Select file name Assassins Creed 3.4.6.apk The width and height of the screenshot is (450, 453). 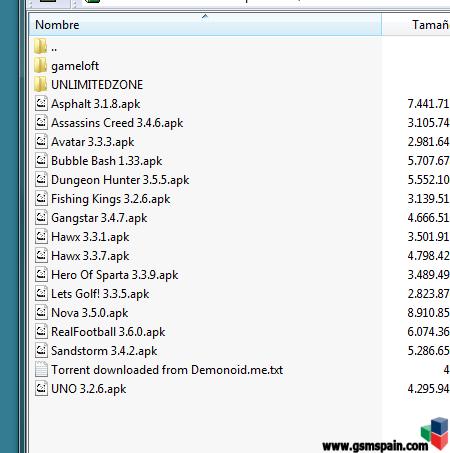pos(117,123)
